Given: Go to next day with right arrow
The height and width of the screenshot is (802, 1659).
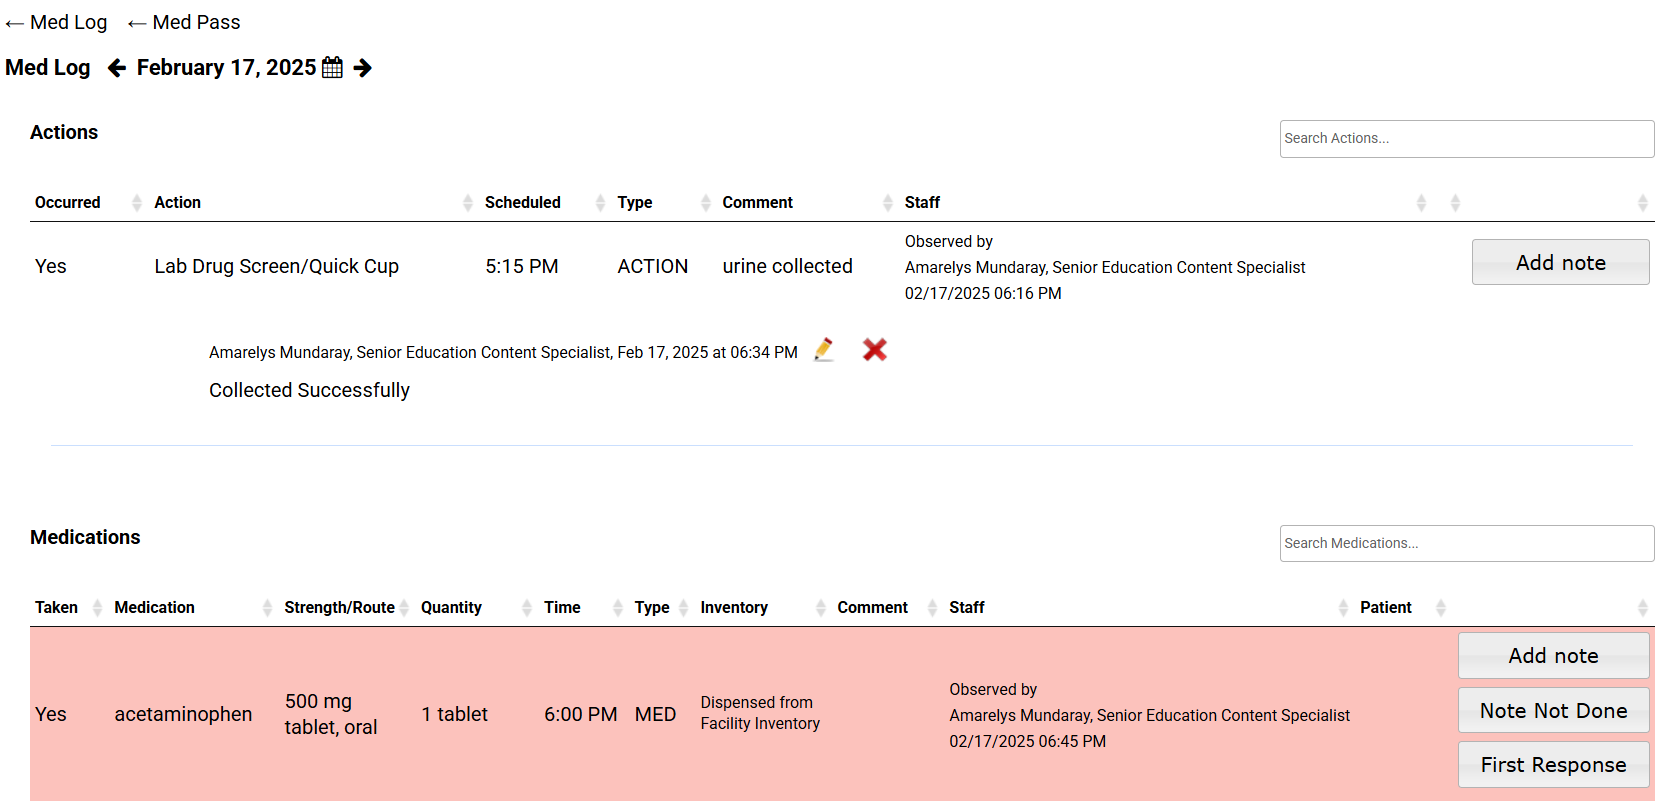Looking at the screenshot, I should [363, 68].
